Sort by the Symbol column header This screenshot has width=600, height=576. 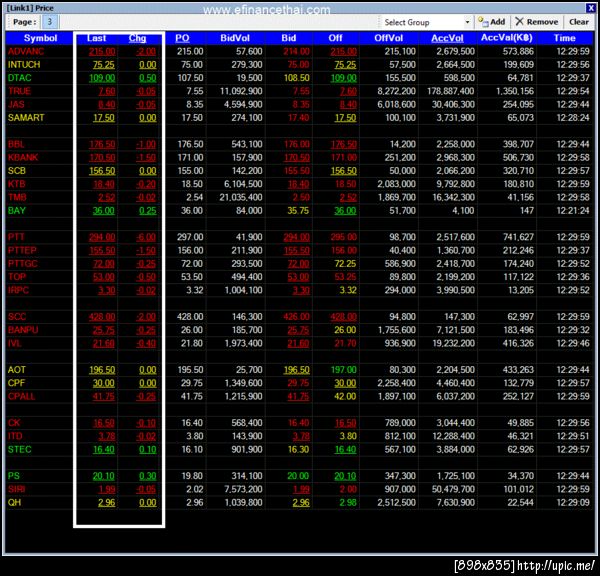40,38
